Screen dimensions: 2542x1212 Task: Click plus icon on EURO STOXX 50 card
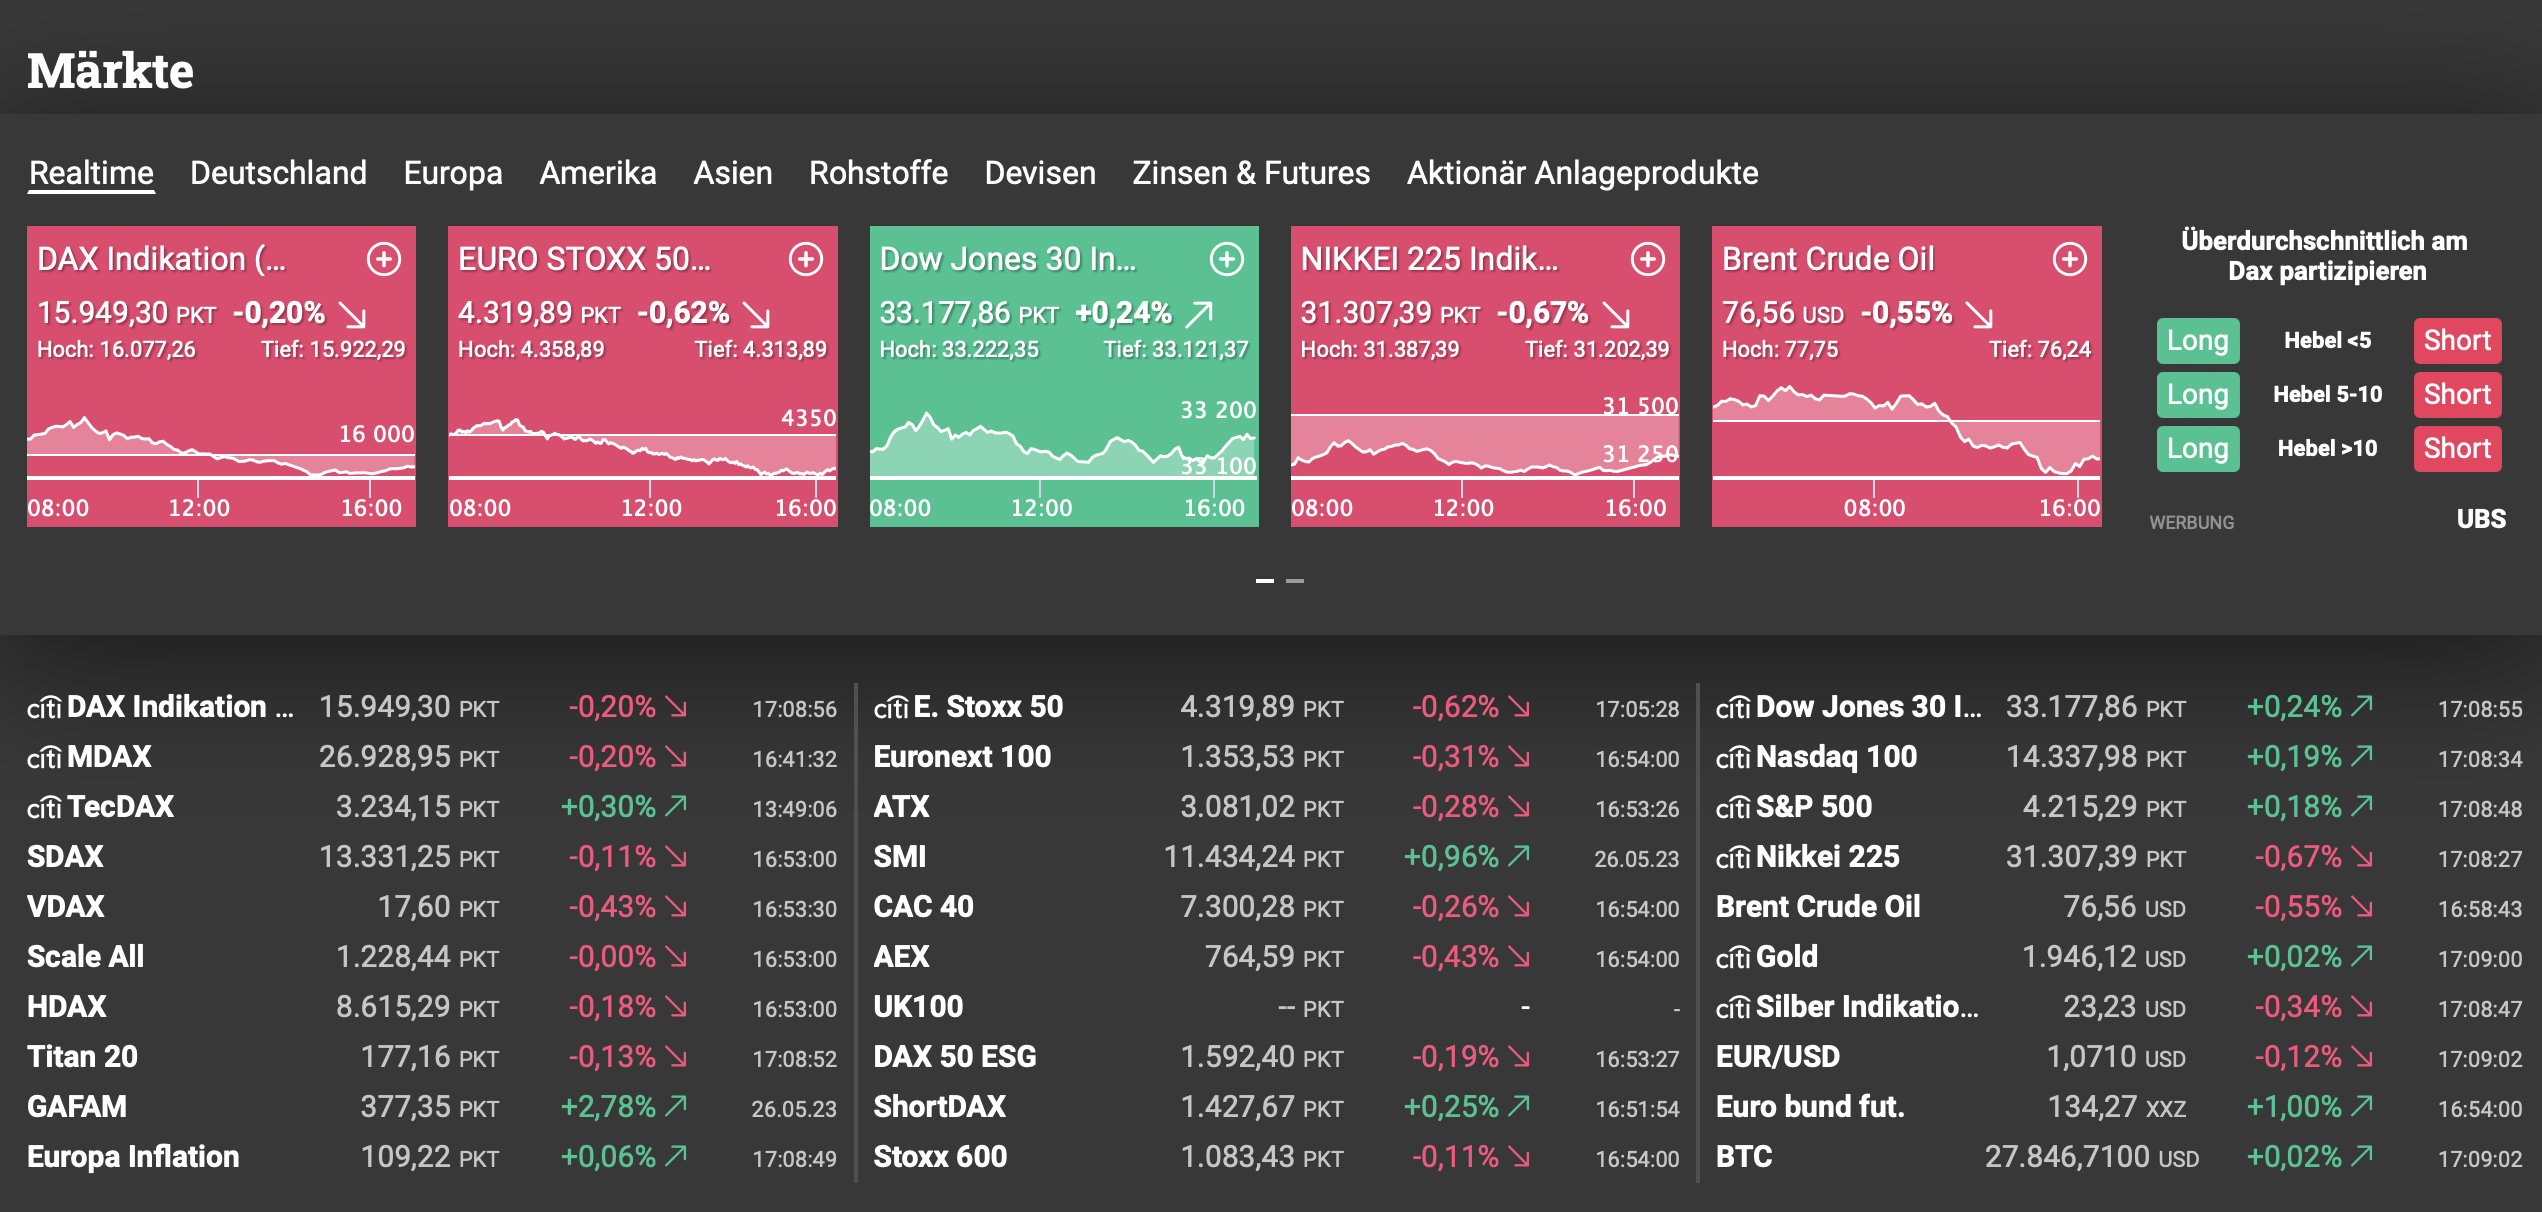click(x=805, y=260)
